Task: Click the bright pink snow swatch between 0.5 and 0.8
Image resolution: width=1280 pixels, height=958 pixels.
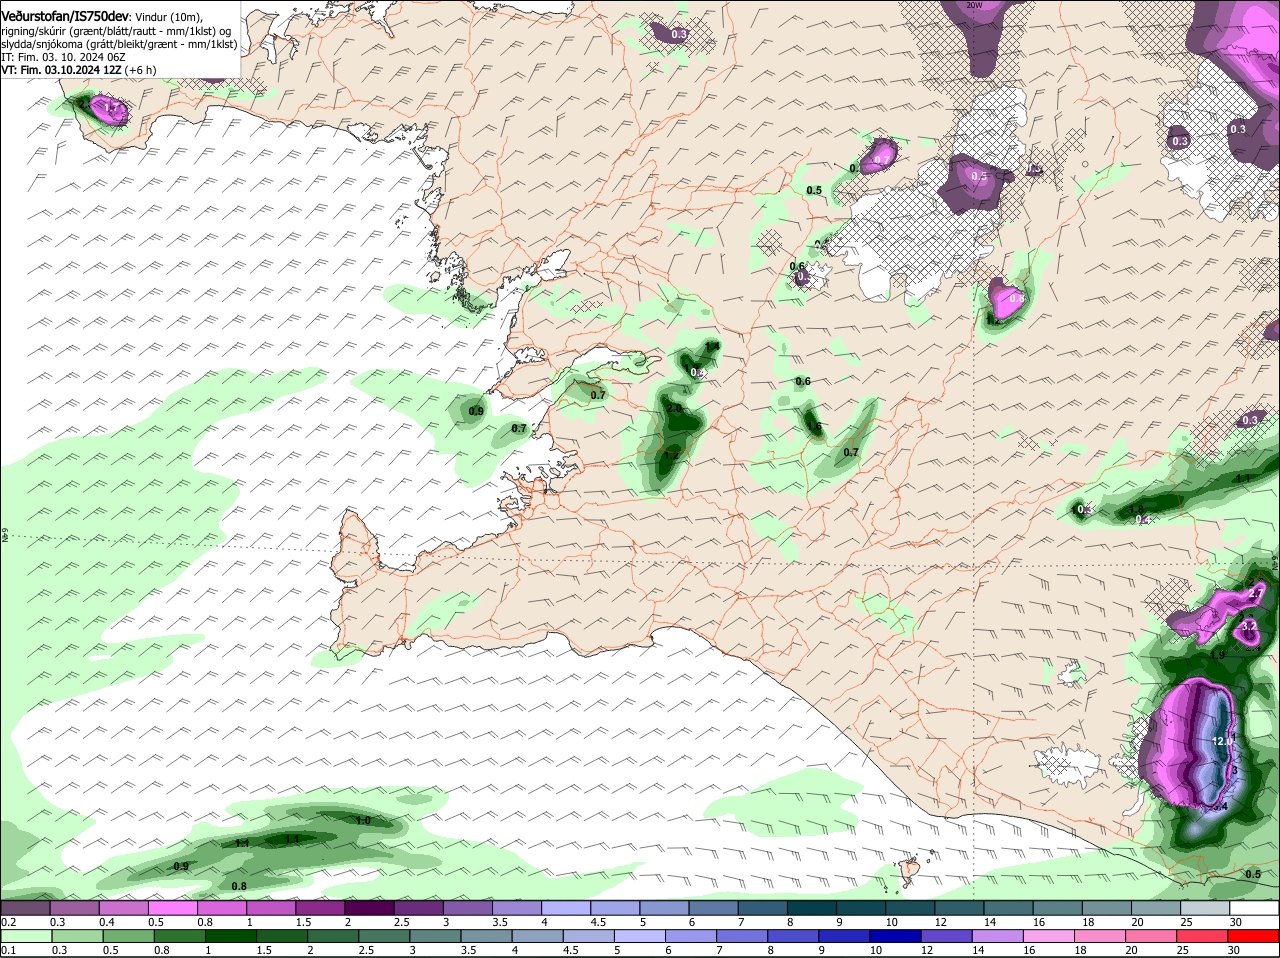Action: [x=172, y=907]
